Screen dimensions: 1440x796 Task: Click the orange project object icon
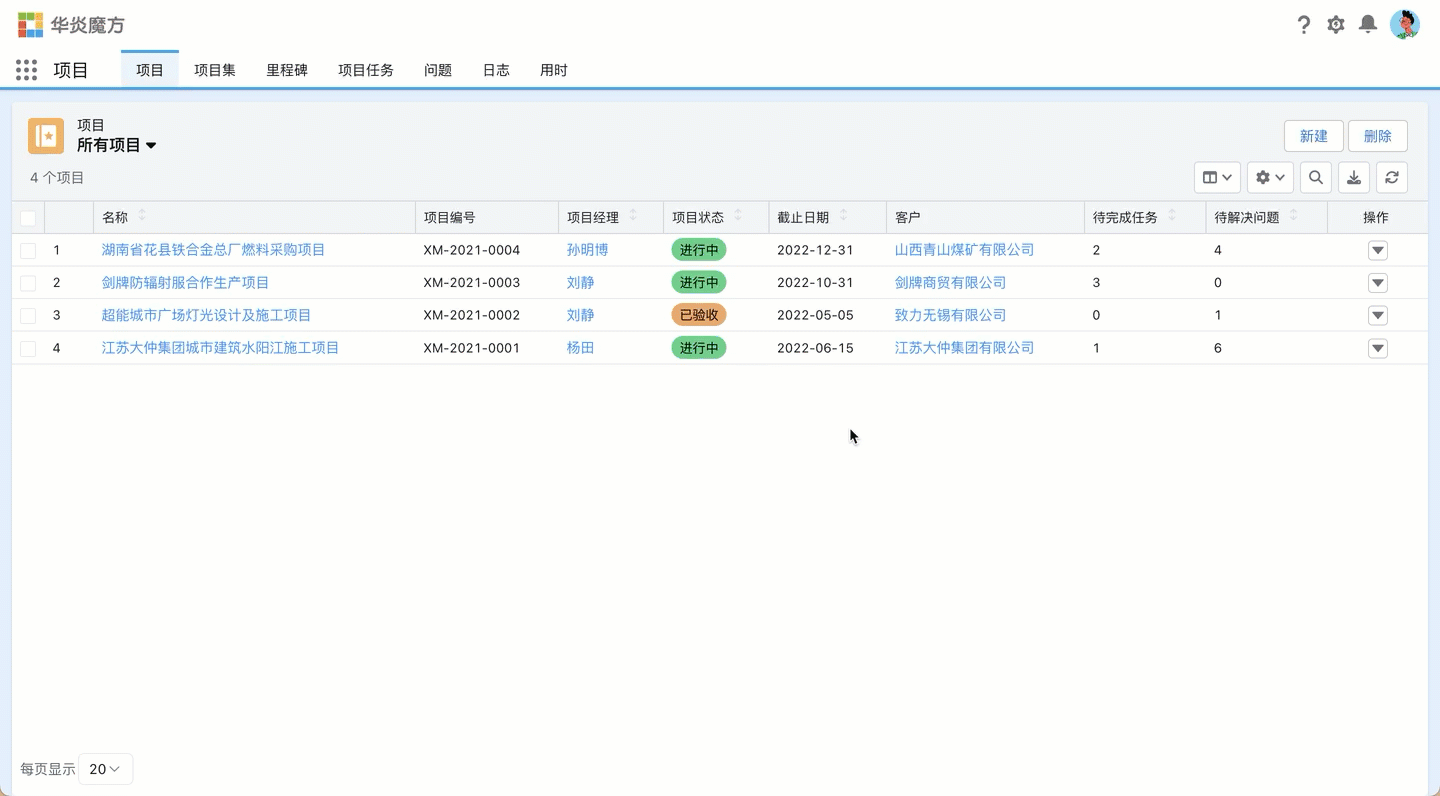[46, 136]
